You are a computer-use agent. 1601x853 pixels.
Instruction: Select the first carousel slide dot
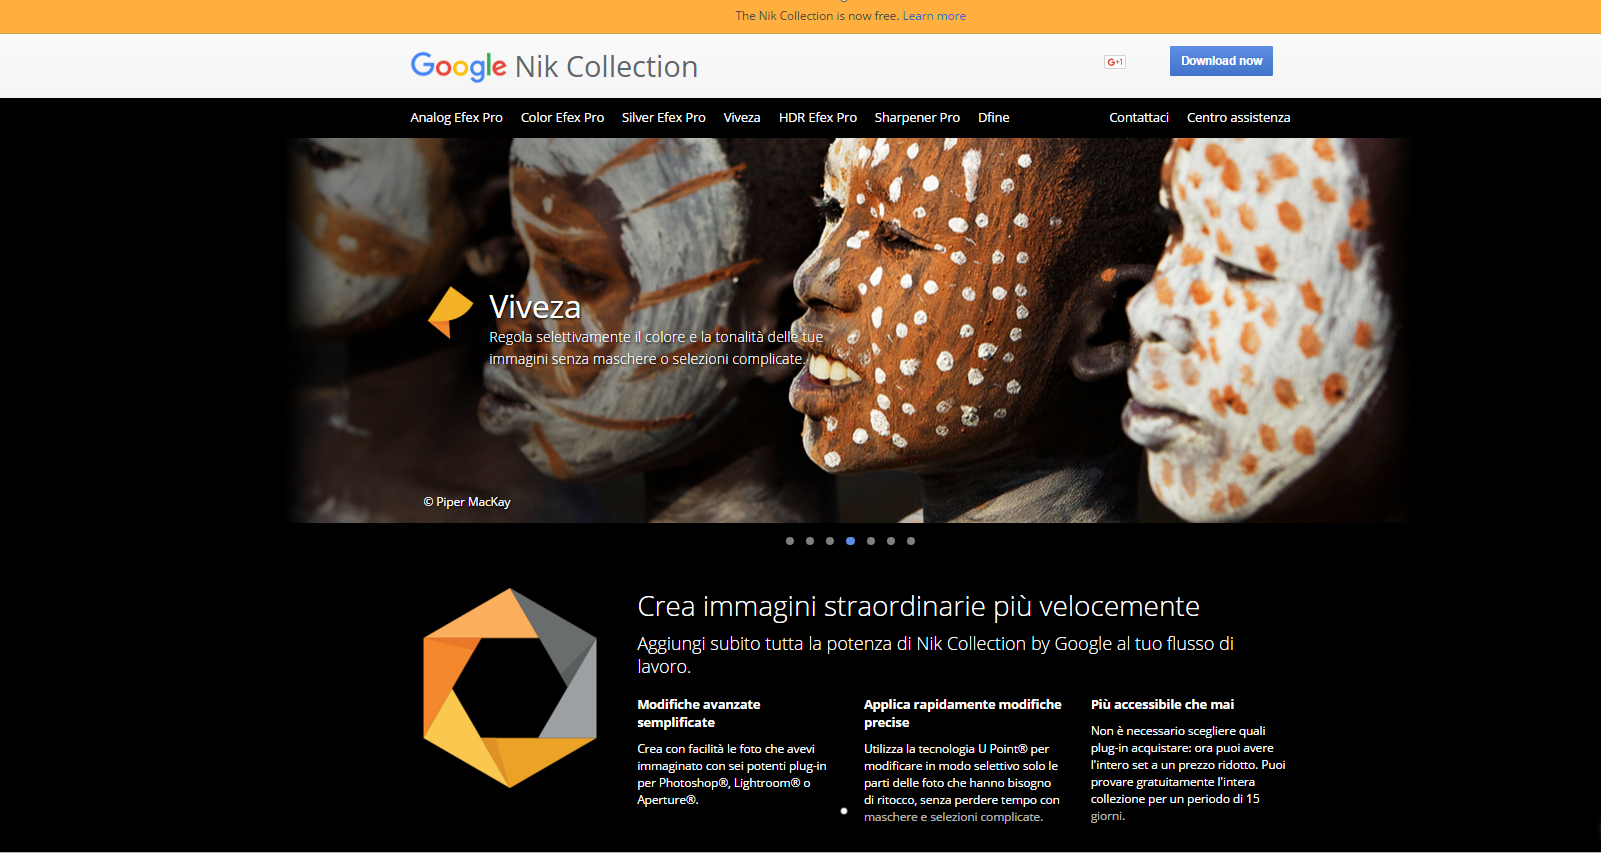[x=790, y=541]
